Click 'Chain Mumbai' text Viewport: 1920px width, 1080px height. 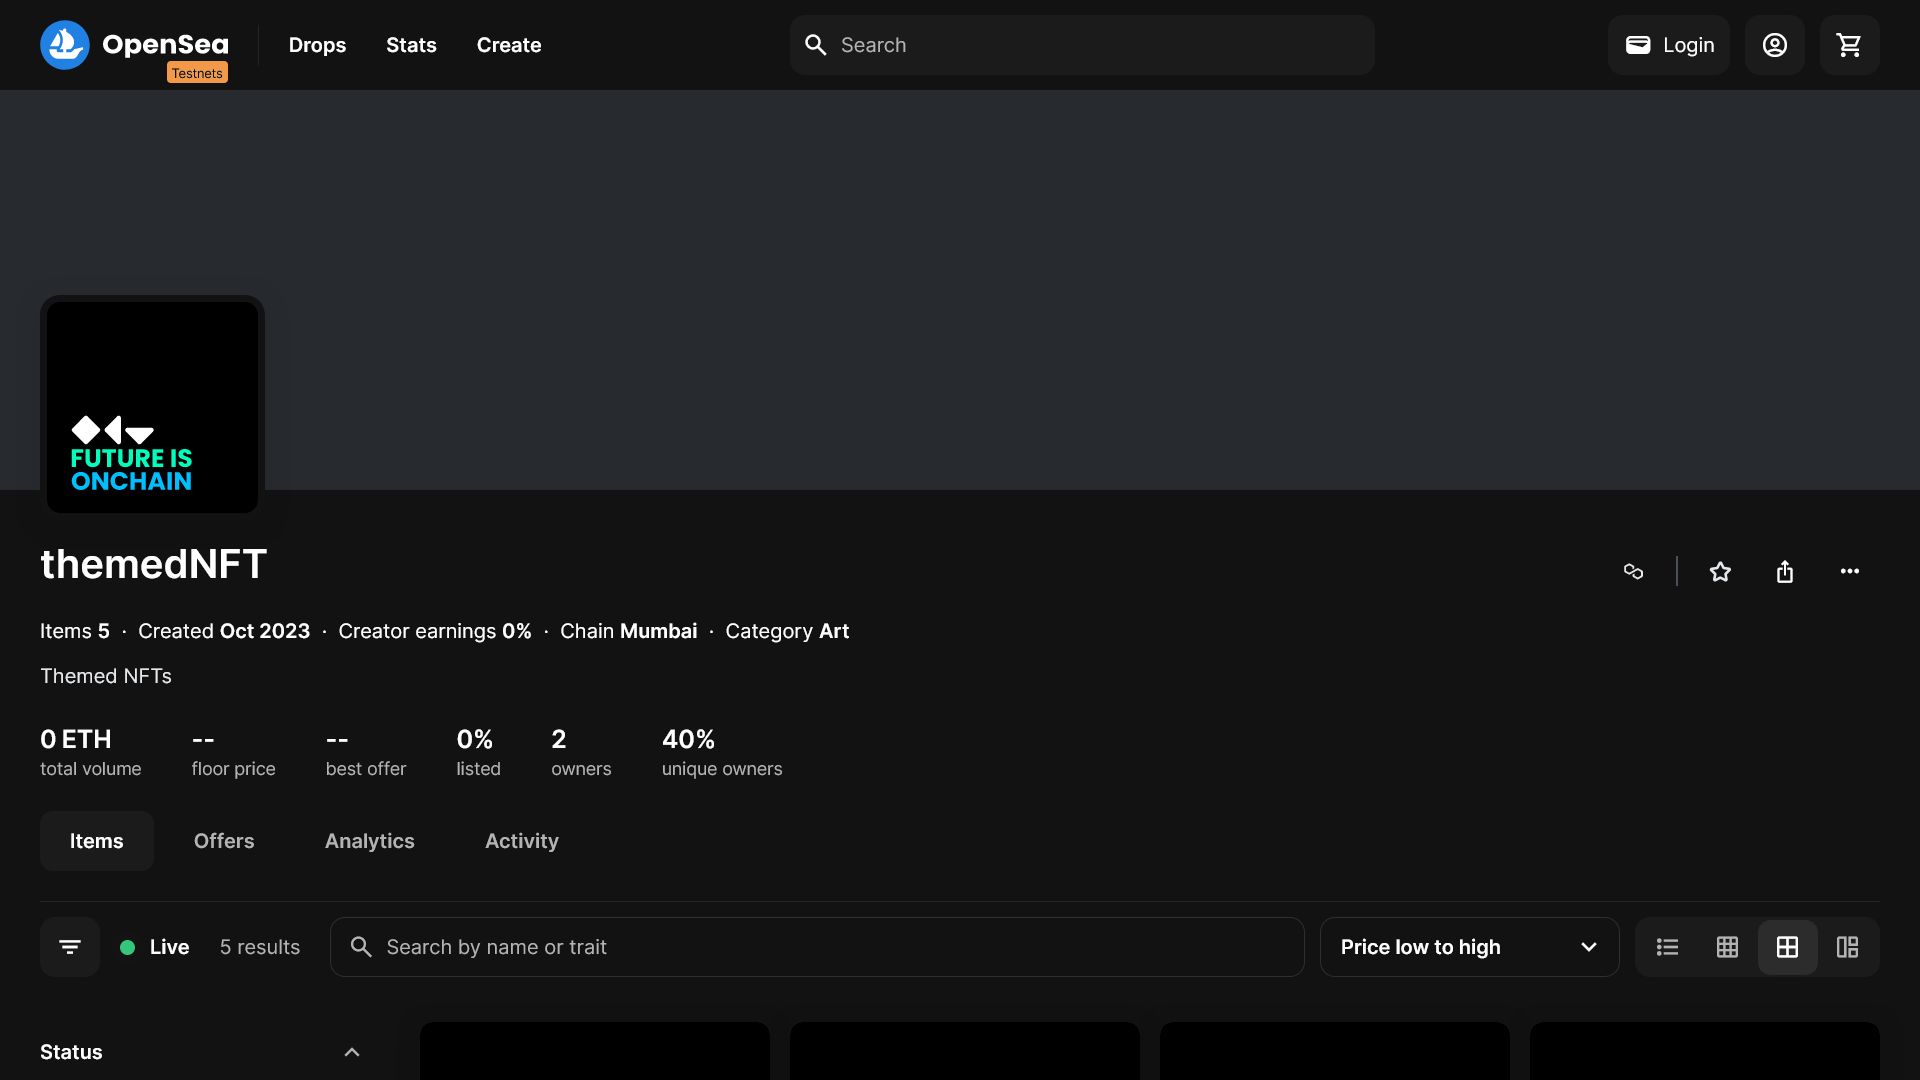pyautogui.click(x=628, y=631)
